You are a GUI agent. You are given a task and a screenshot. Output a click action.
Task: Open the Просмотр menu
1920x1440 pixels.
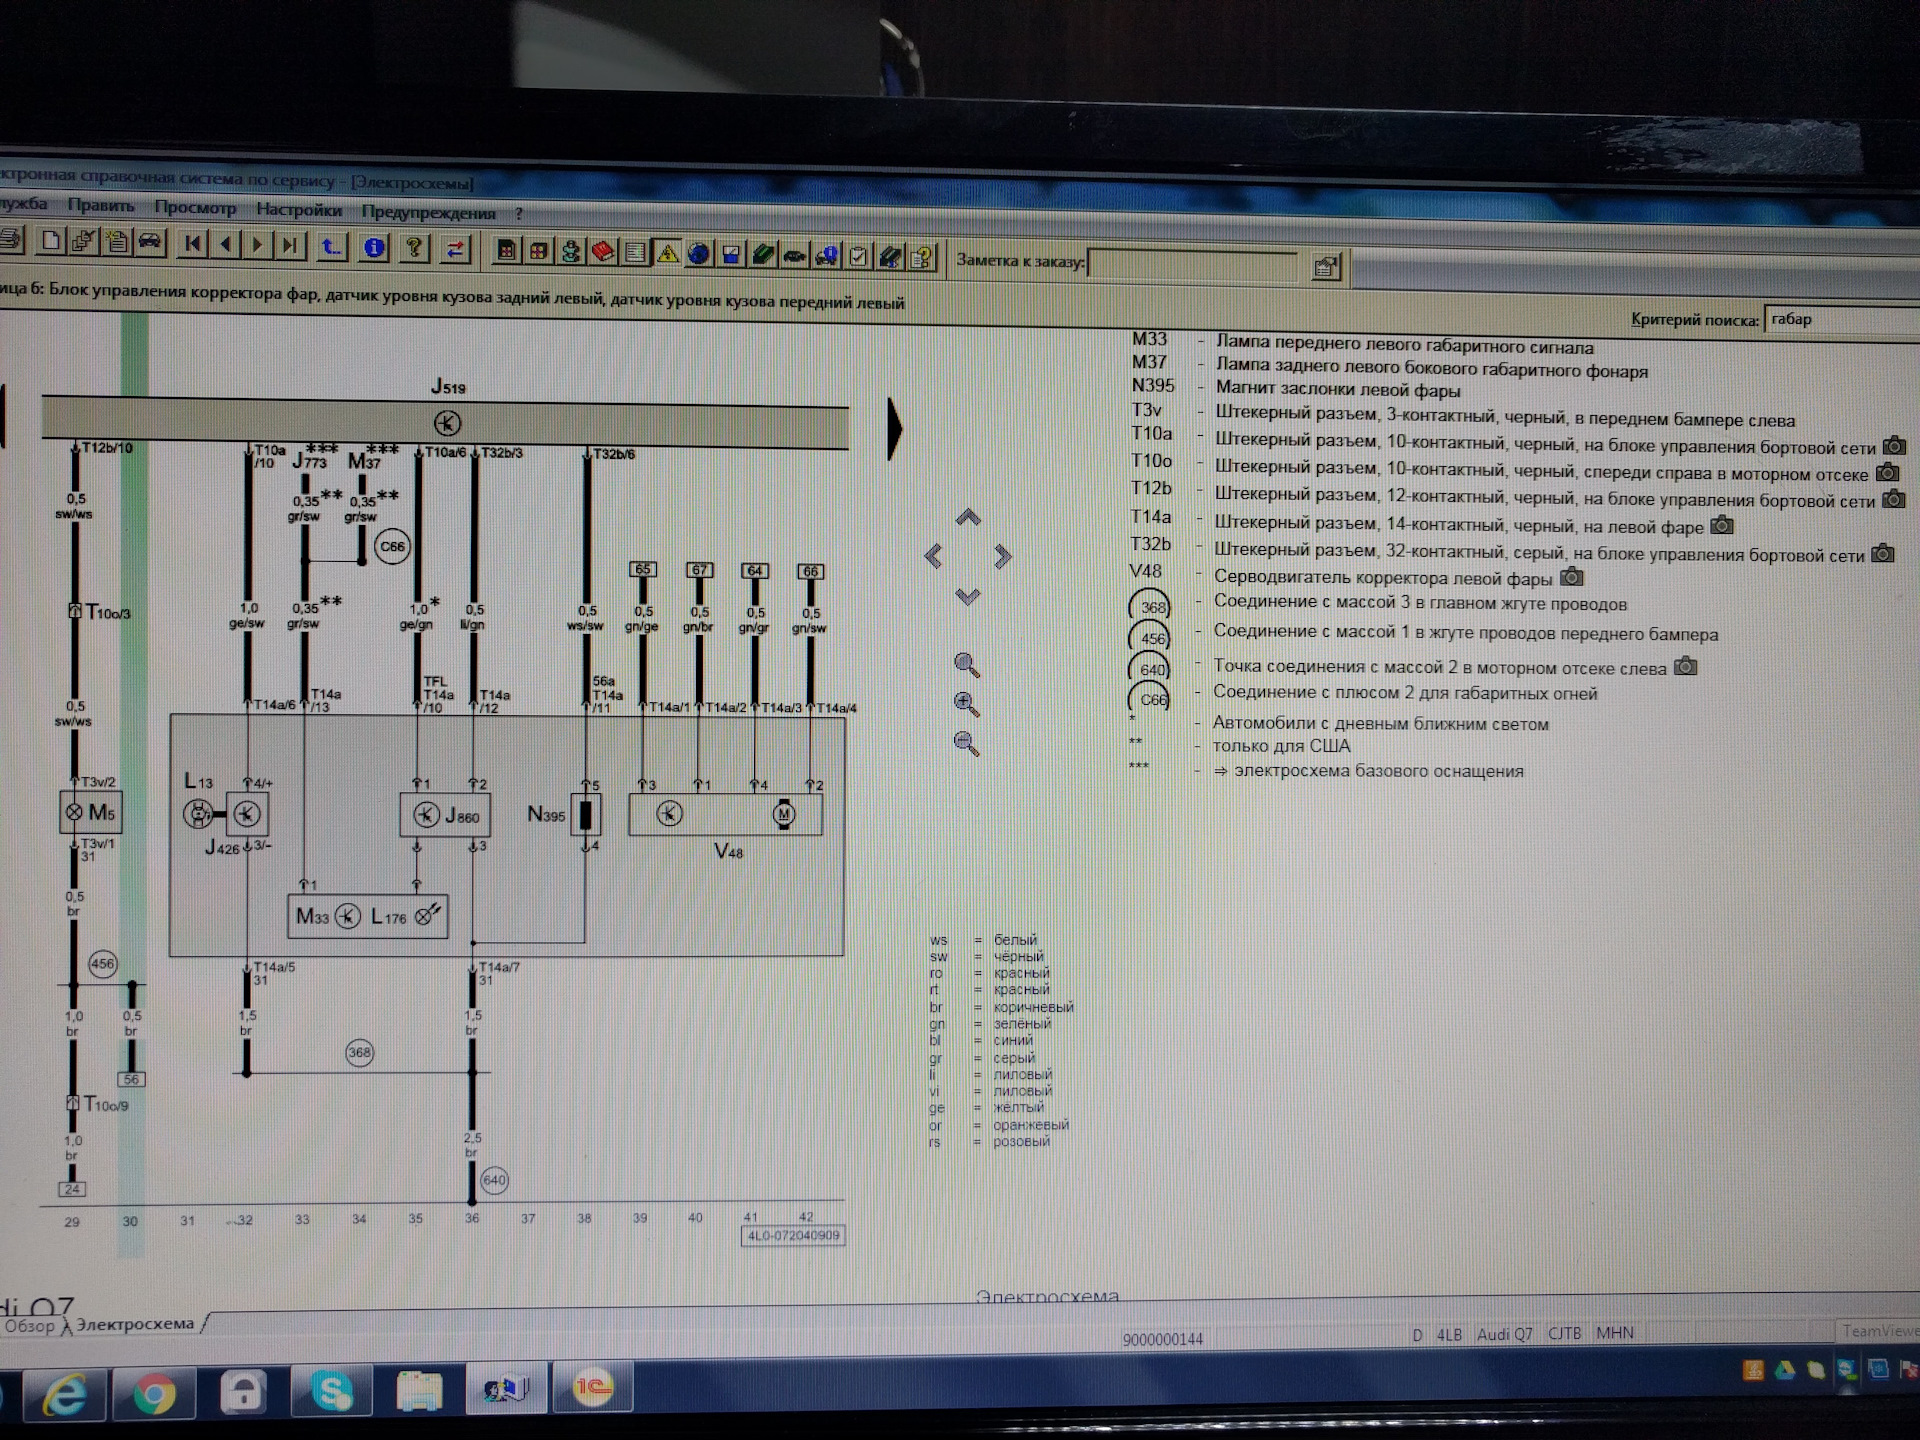195,207
